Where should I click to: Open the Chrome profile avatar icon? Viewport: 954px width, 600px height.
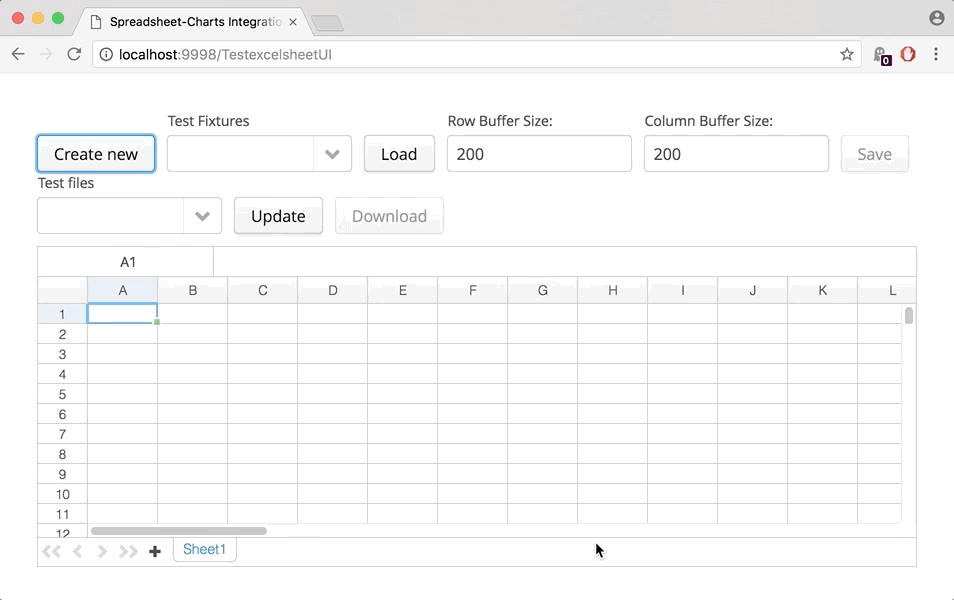tap(937, 18)
